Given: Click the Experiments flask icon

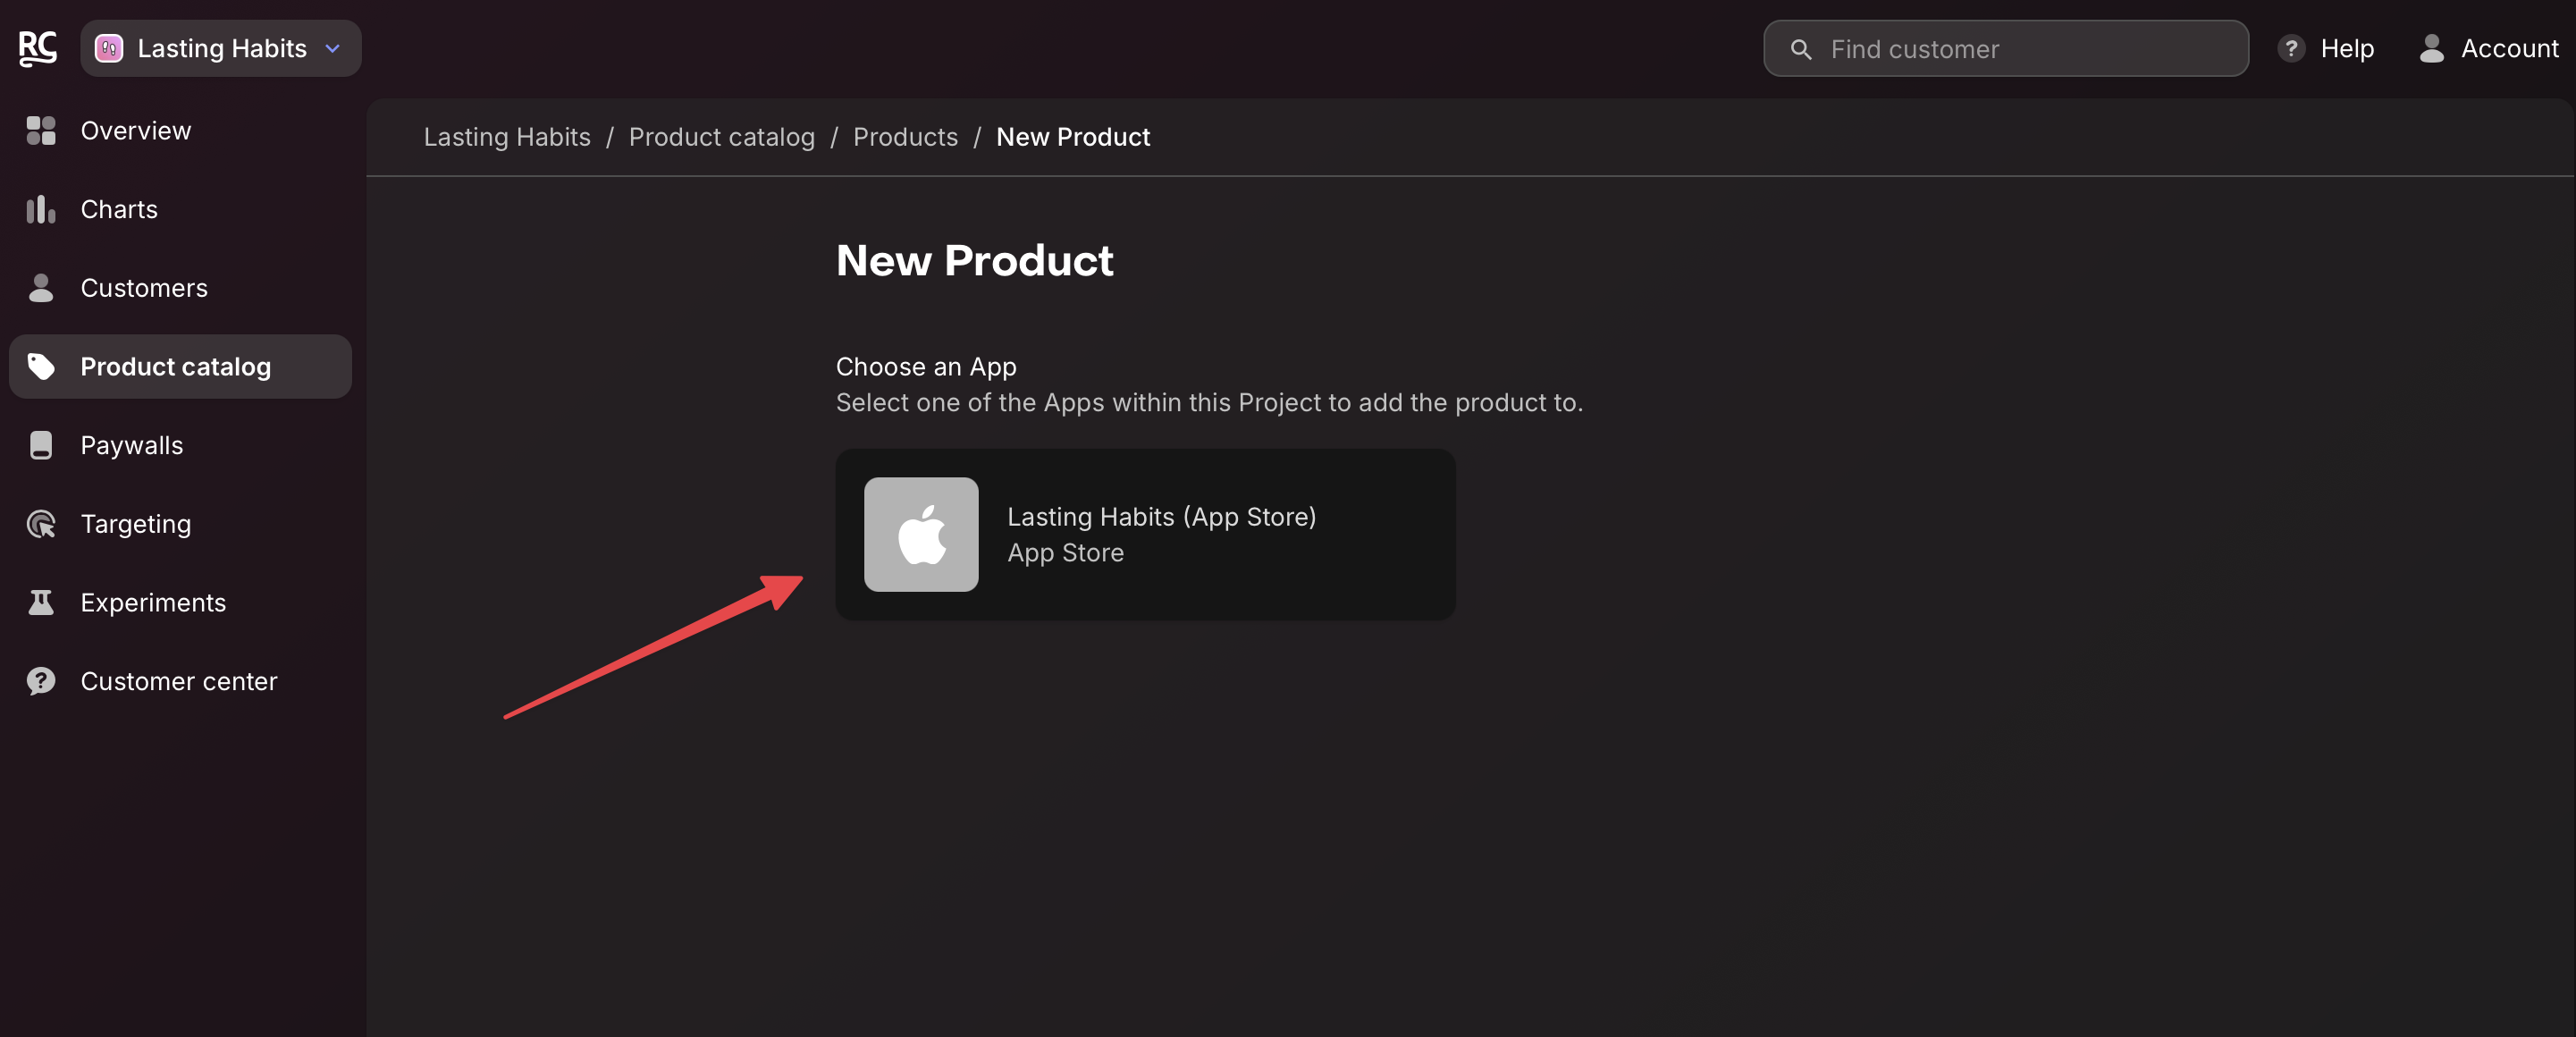Looking at the screenshot, I should 41,602.
